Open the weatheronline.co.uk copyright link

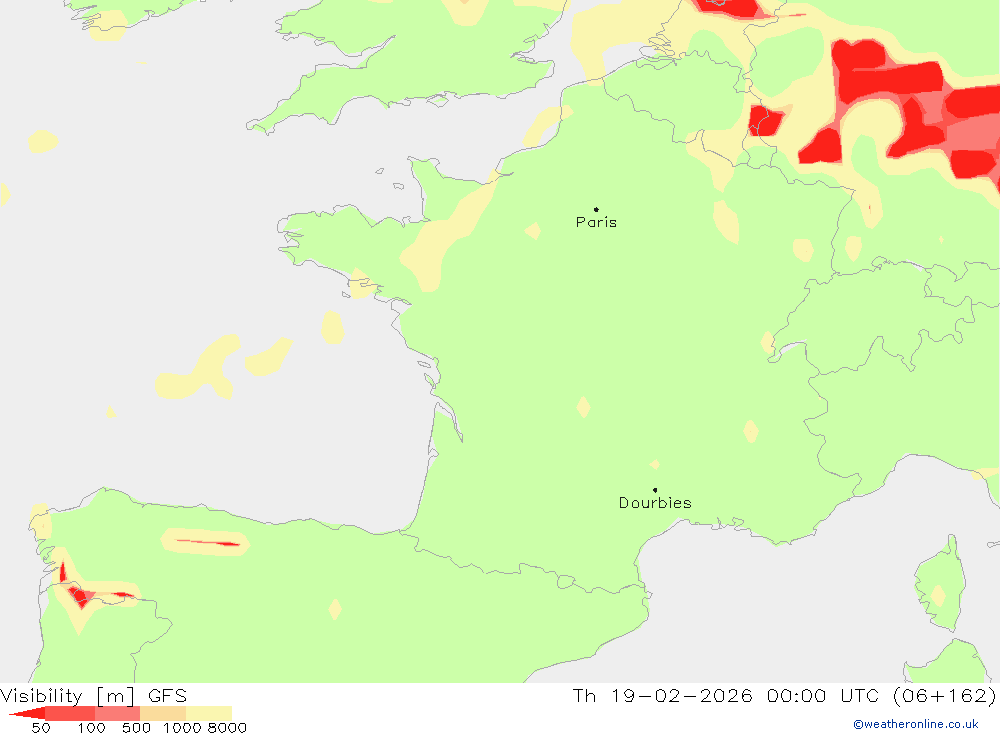tap(916, 724)
